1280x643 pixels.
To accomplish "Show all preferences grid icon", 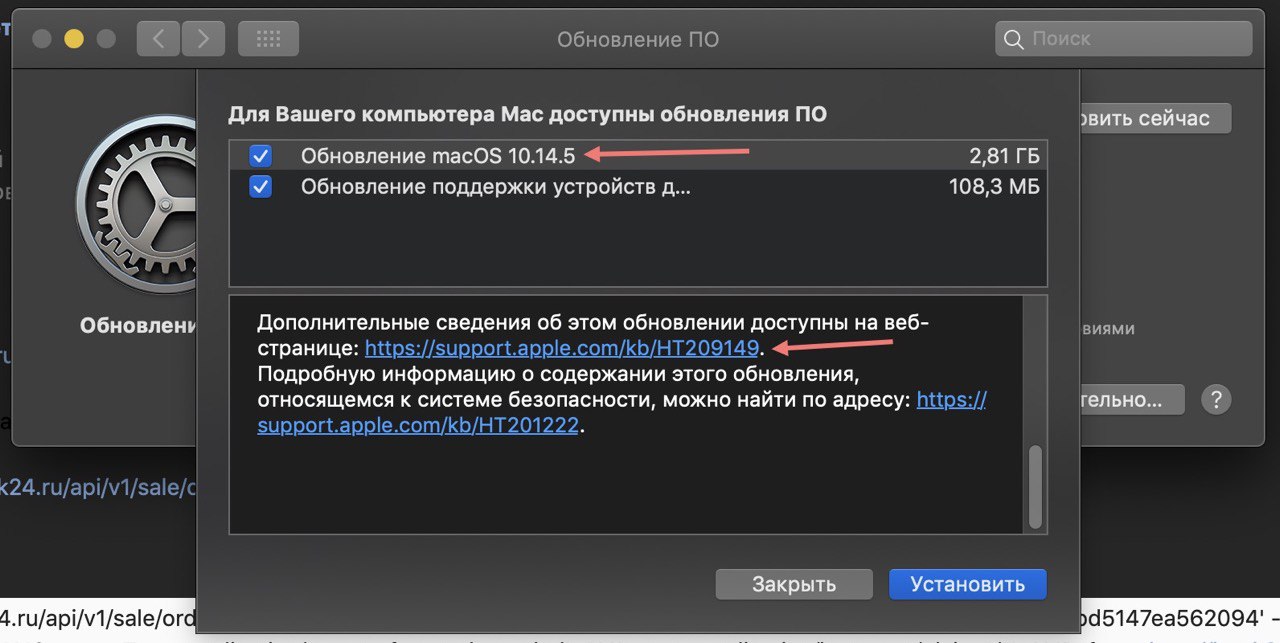I will pyautogui.click(x=268, y=39).
